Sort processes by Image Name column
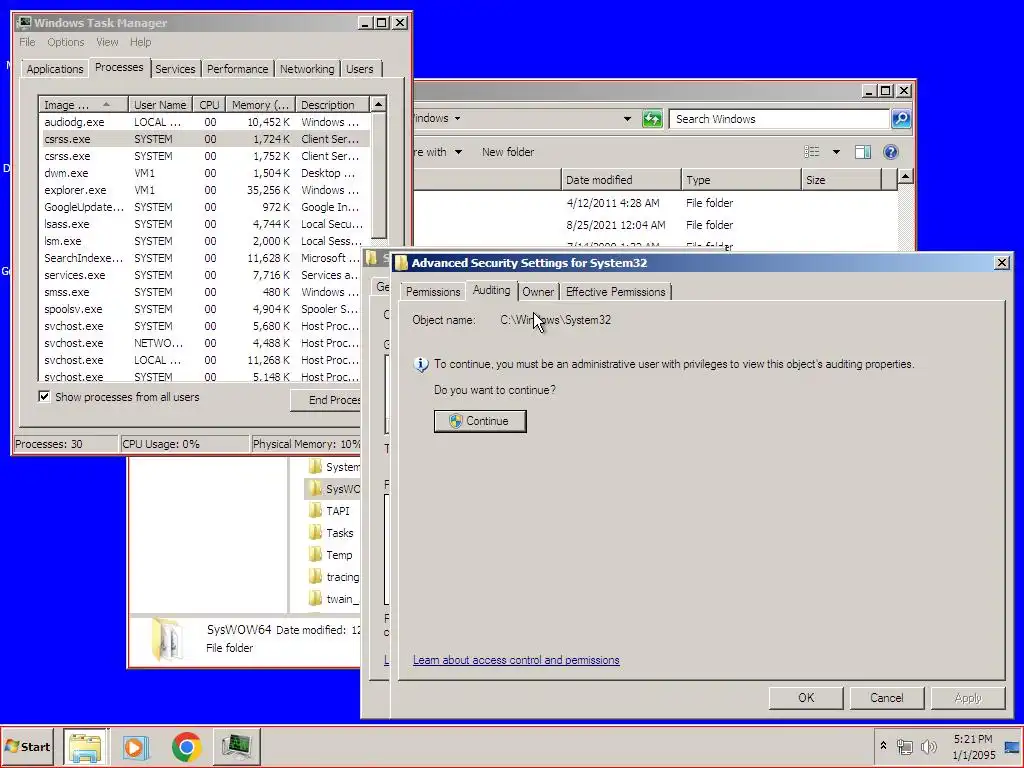This screenshot has width=1024, height=768. (x=83, y=104)
